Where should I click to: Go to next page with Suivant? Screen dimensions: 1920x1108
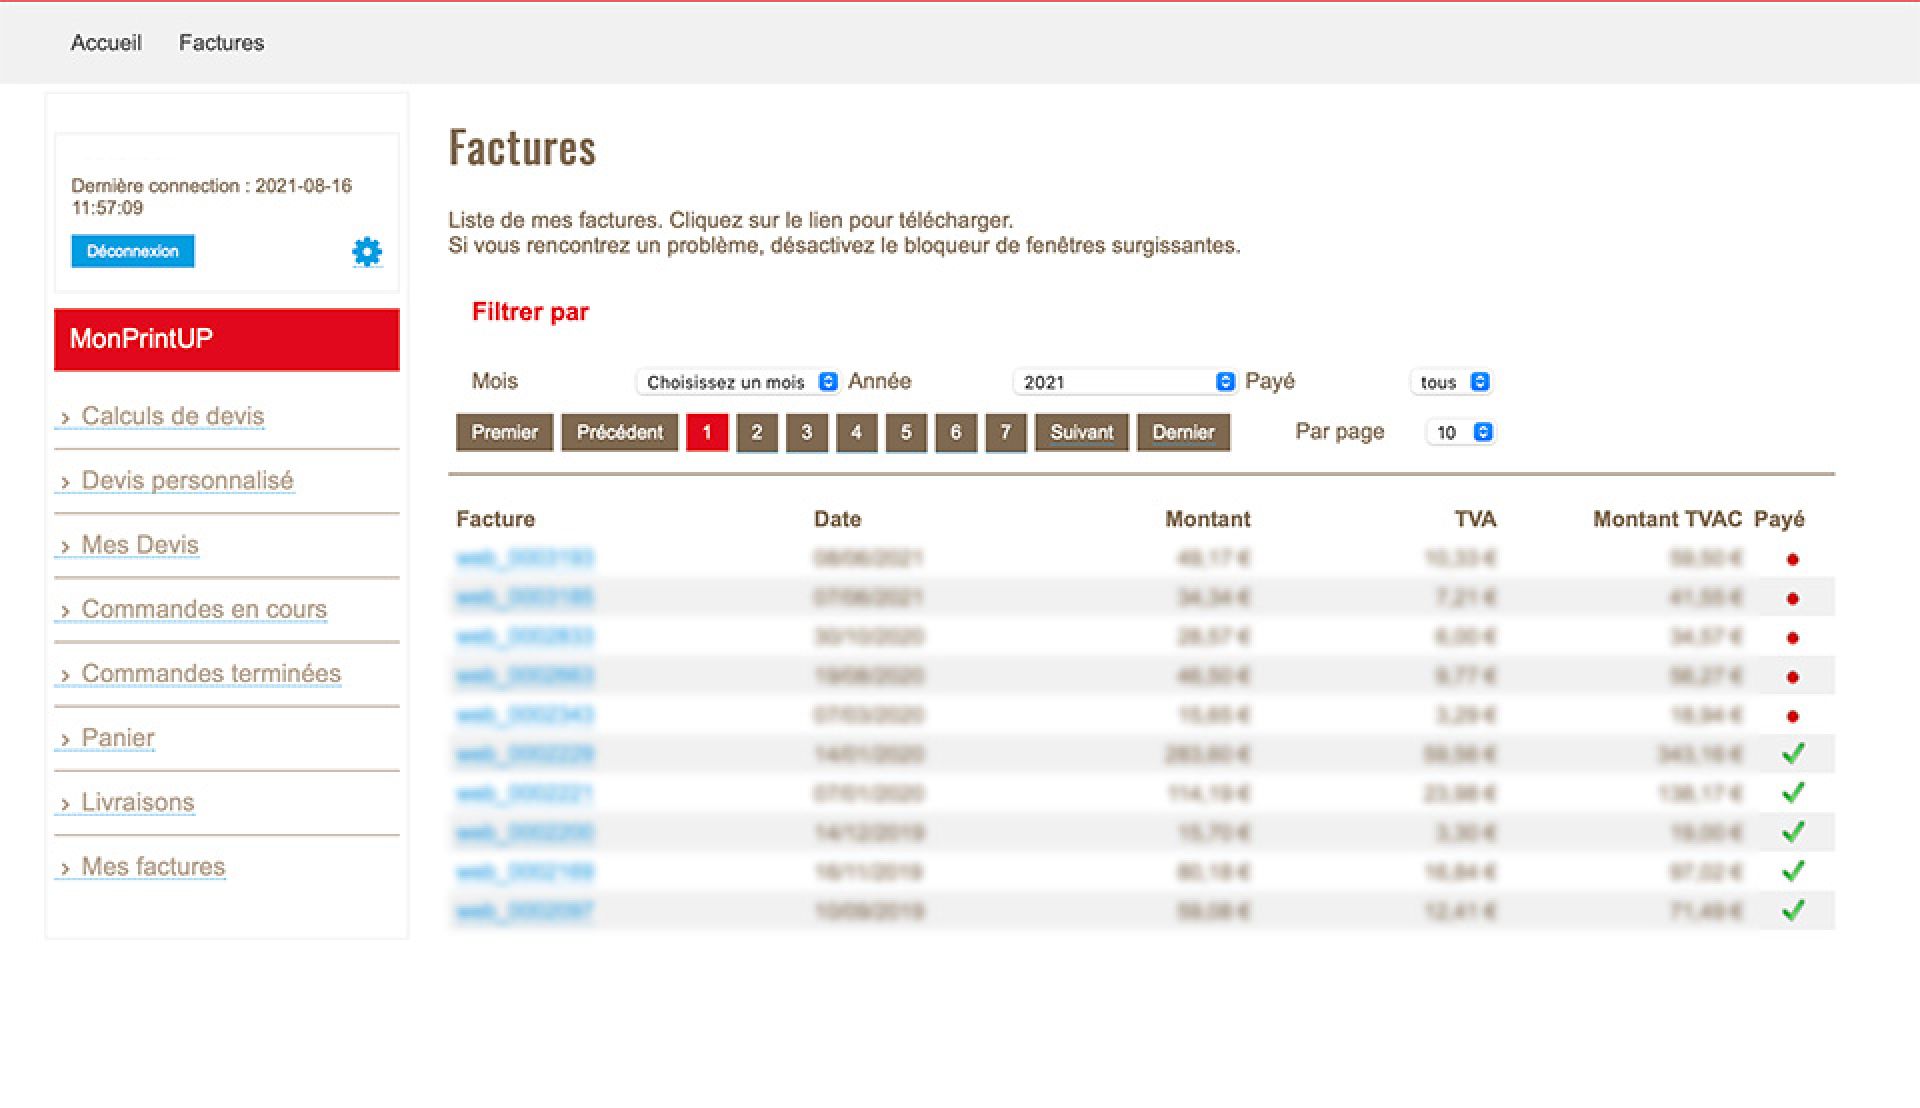click(x=1081, y=432)
